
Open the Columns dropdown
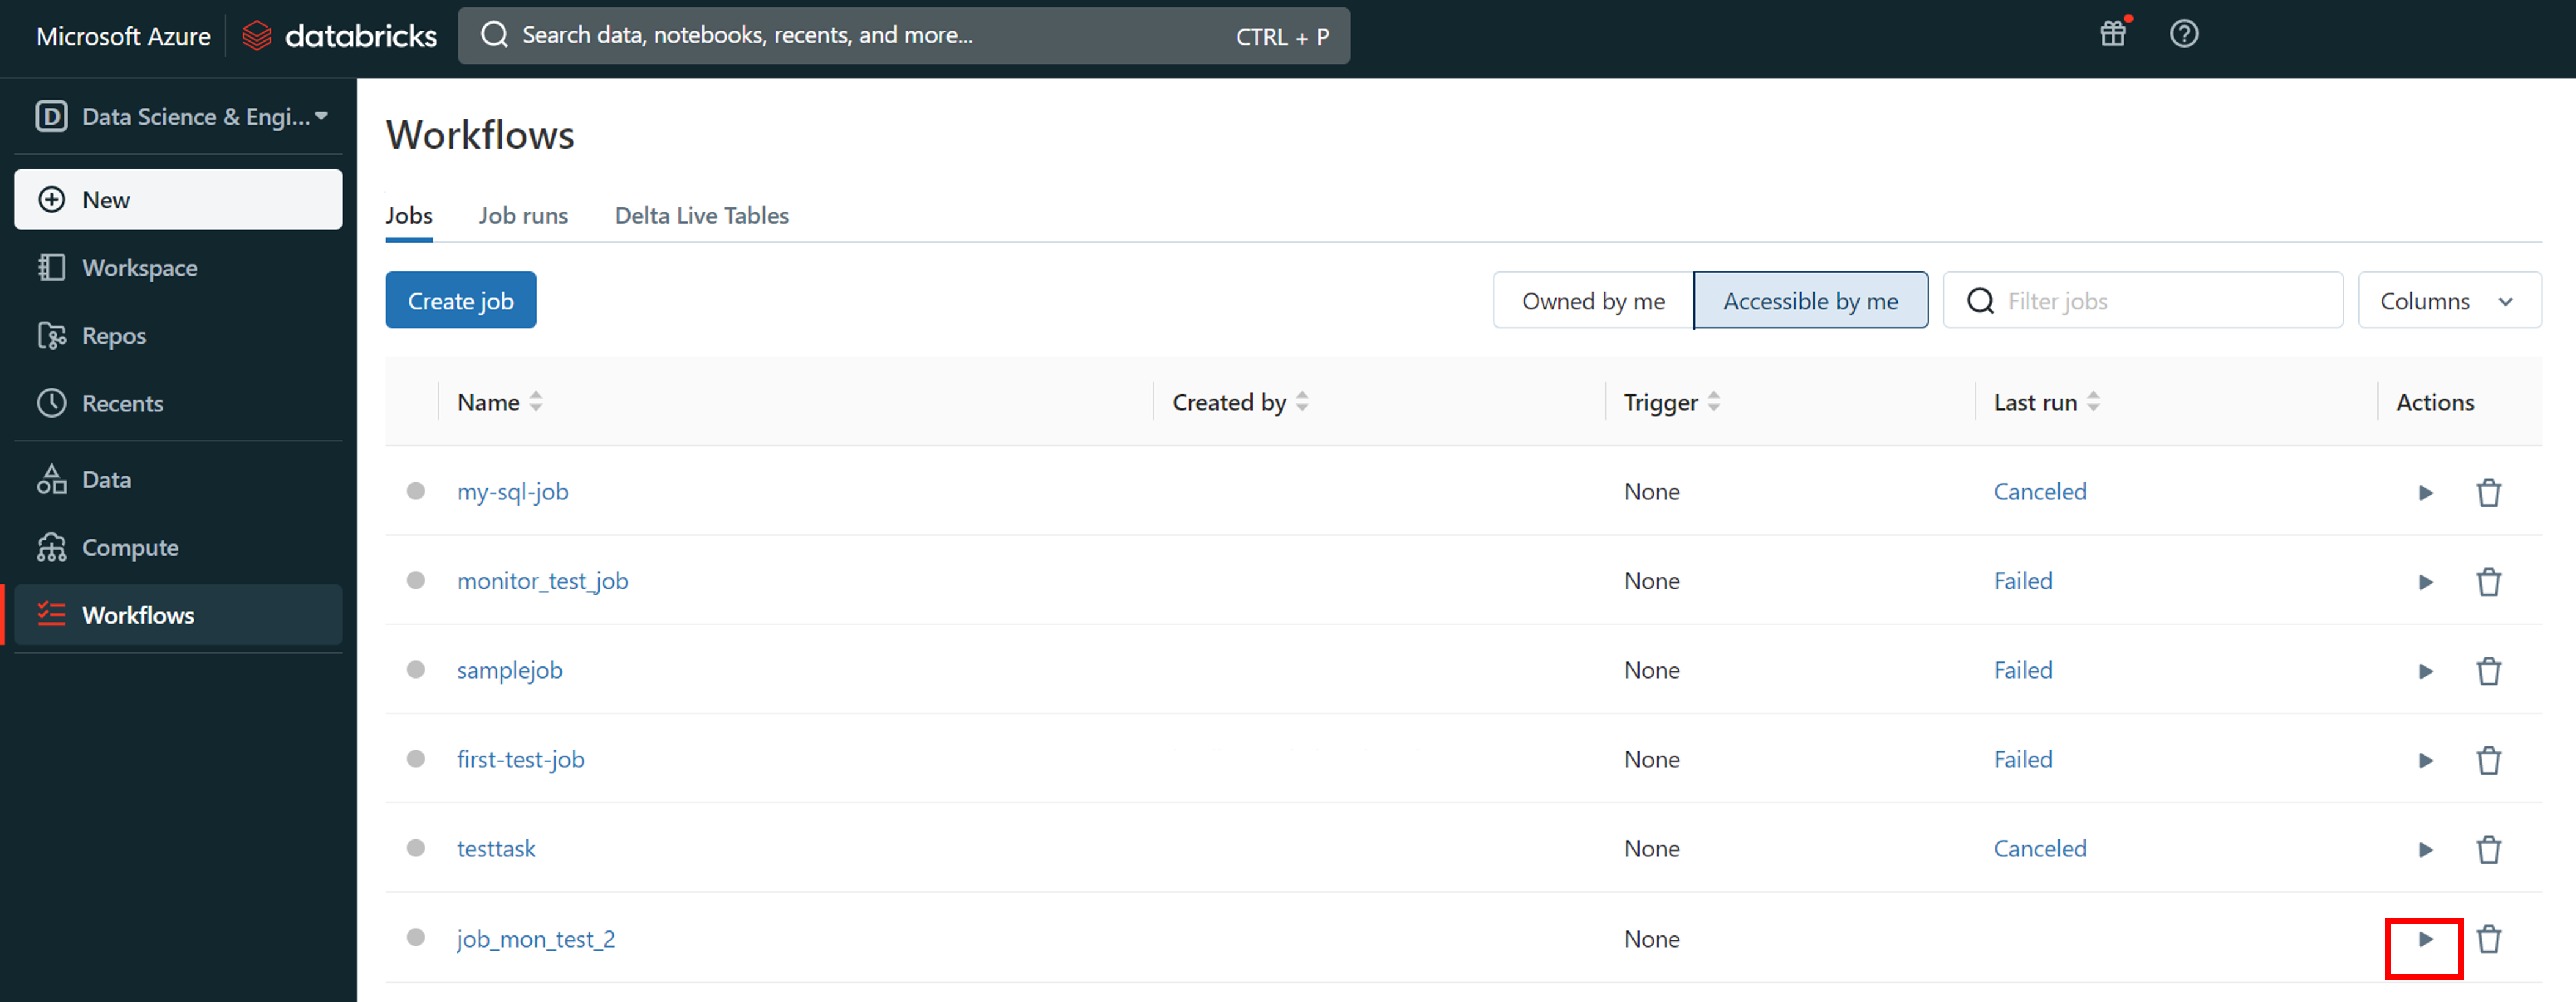point(2447,301)
